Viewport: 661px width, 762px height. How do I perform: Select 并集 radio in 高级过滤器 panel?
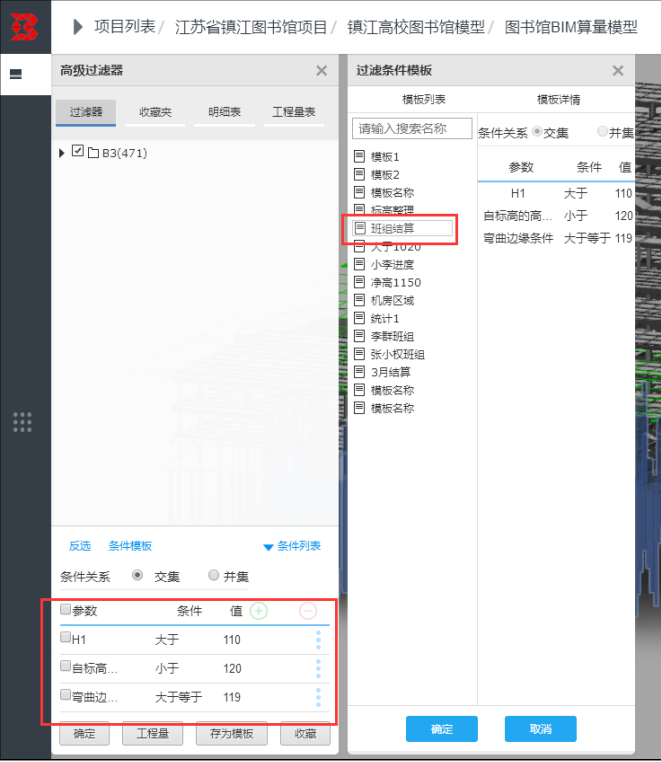(x=213, y=575)
